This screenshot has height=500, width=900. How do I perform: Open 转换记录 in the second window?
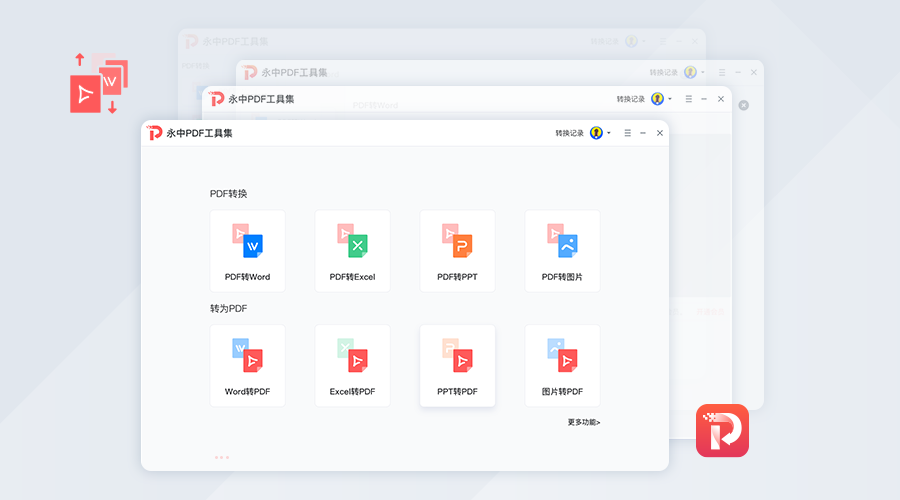click(x=631, y=99)
